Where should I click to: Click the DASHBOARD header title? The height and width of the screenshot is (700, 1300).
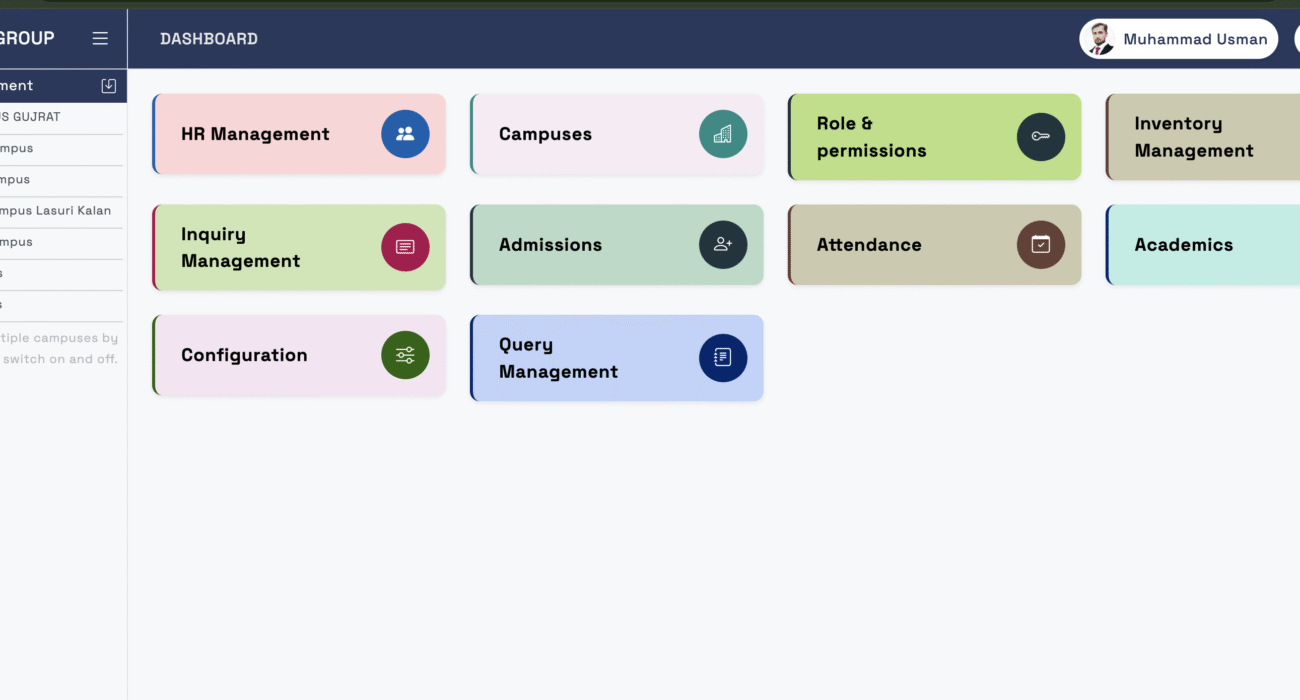click(209, 39)
